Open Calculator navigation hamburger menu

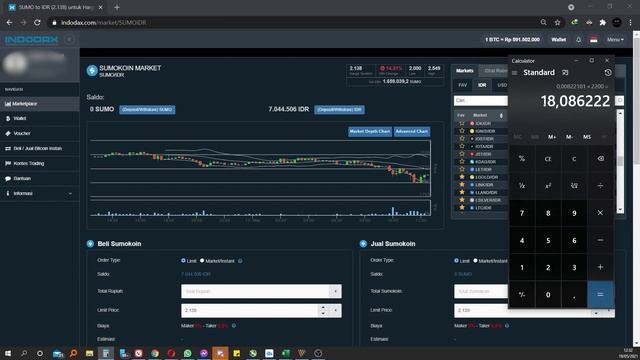pyautogui.click(x=515, y=73)
